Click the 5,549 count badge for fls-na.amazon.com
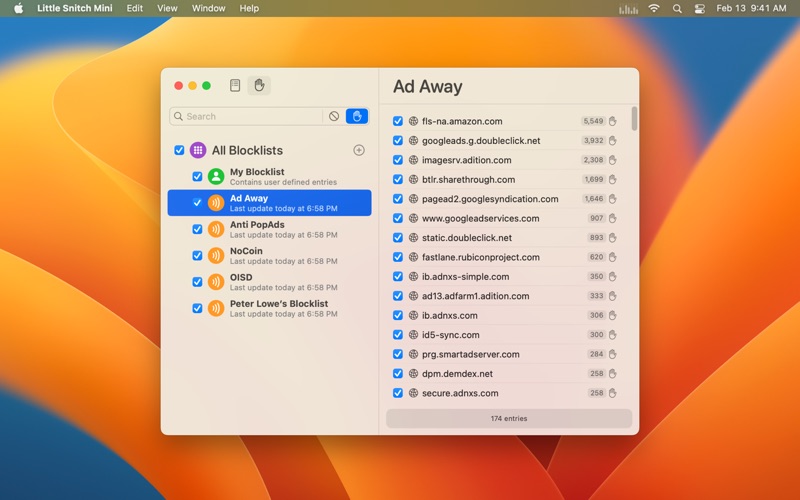The width and height of the screenshot is (800, 500). [x=593, y=121]
